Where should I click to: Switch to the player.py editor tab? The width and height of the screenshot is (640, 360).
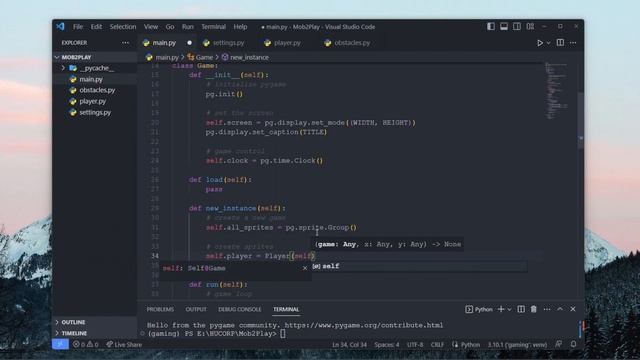[287, 42]
